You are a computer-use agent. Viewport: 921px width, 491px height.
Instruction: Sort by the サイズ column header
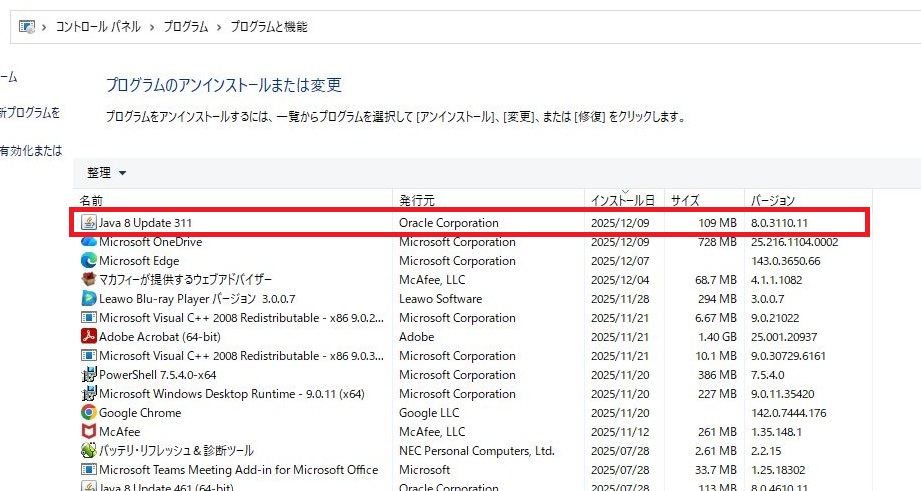click(x=685, y=200)
